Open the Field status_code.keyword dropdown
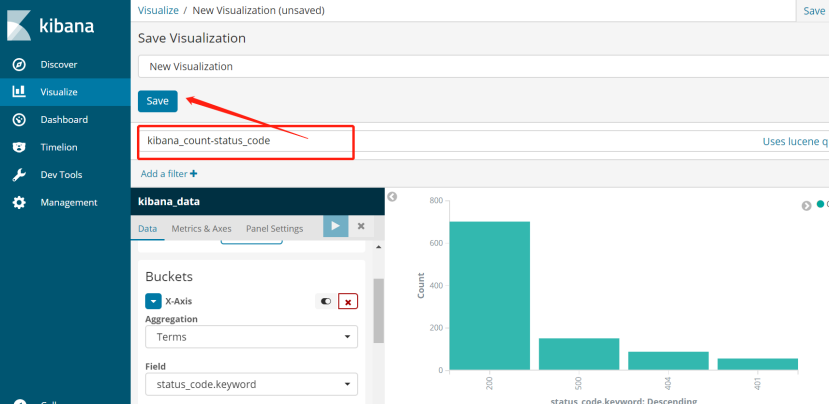This screenshot has height=405, width=830. coord(251,384)
